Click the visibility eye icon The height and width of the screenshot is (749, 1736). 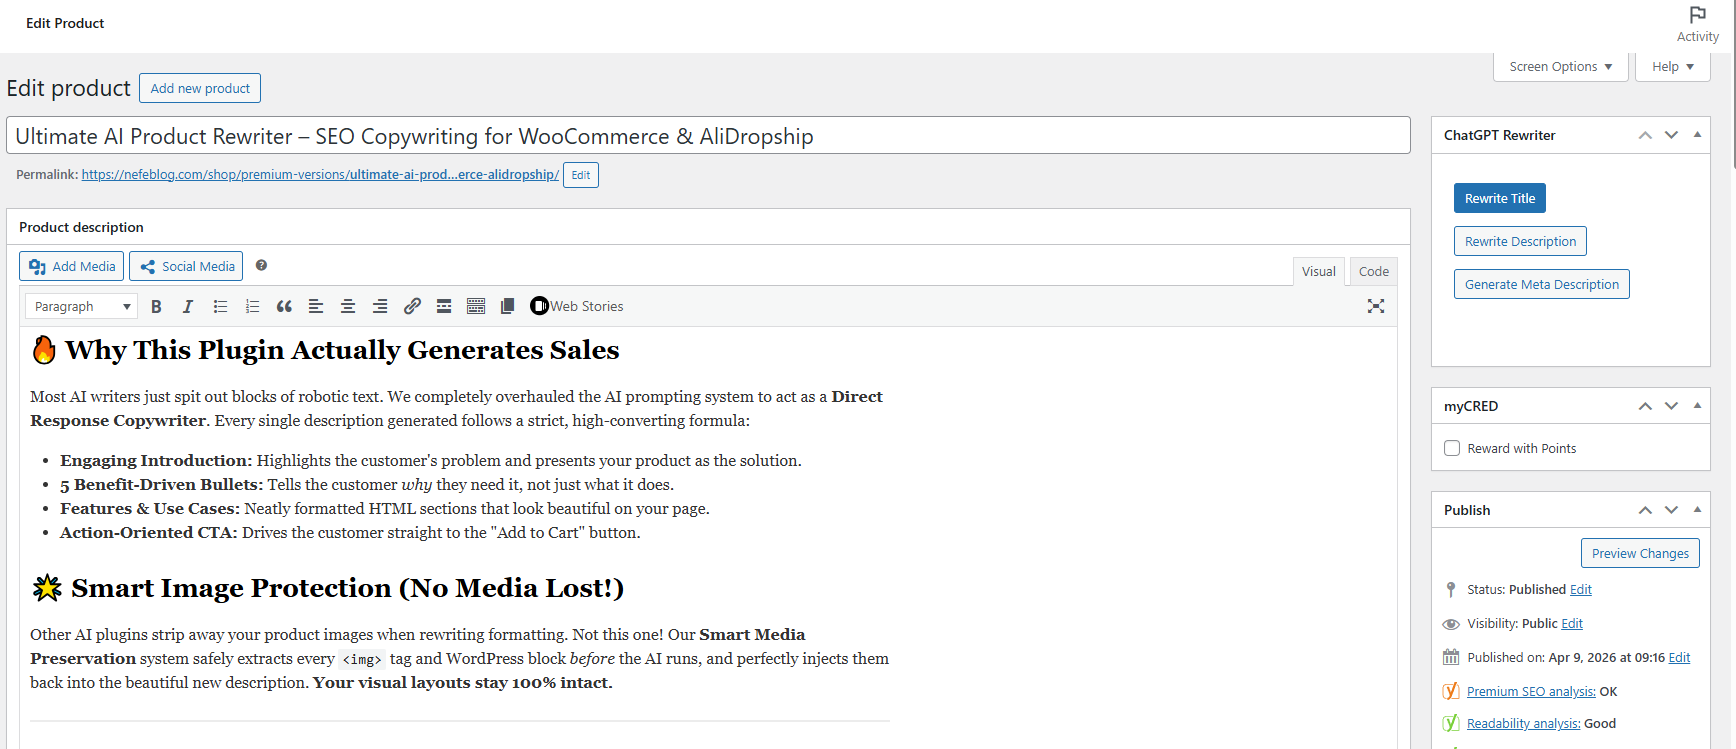tap(1451, 624)
